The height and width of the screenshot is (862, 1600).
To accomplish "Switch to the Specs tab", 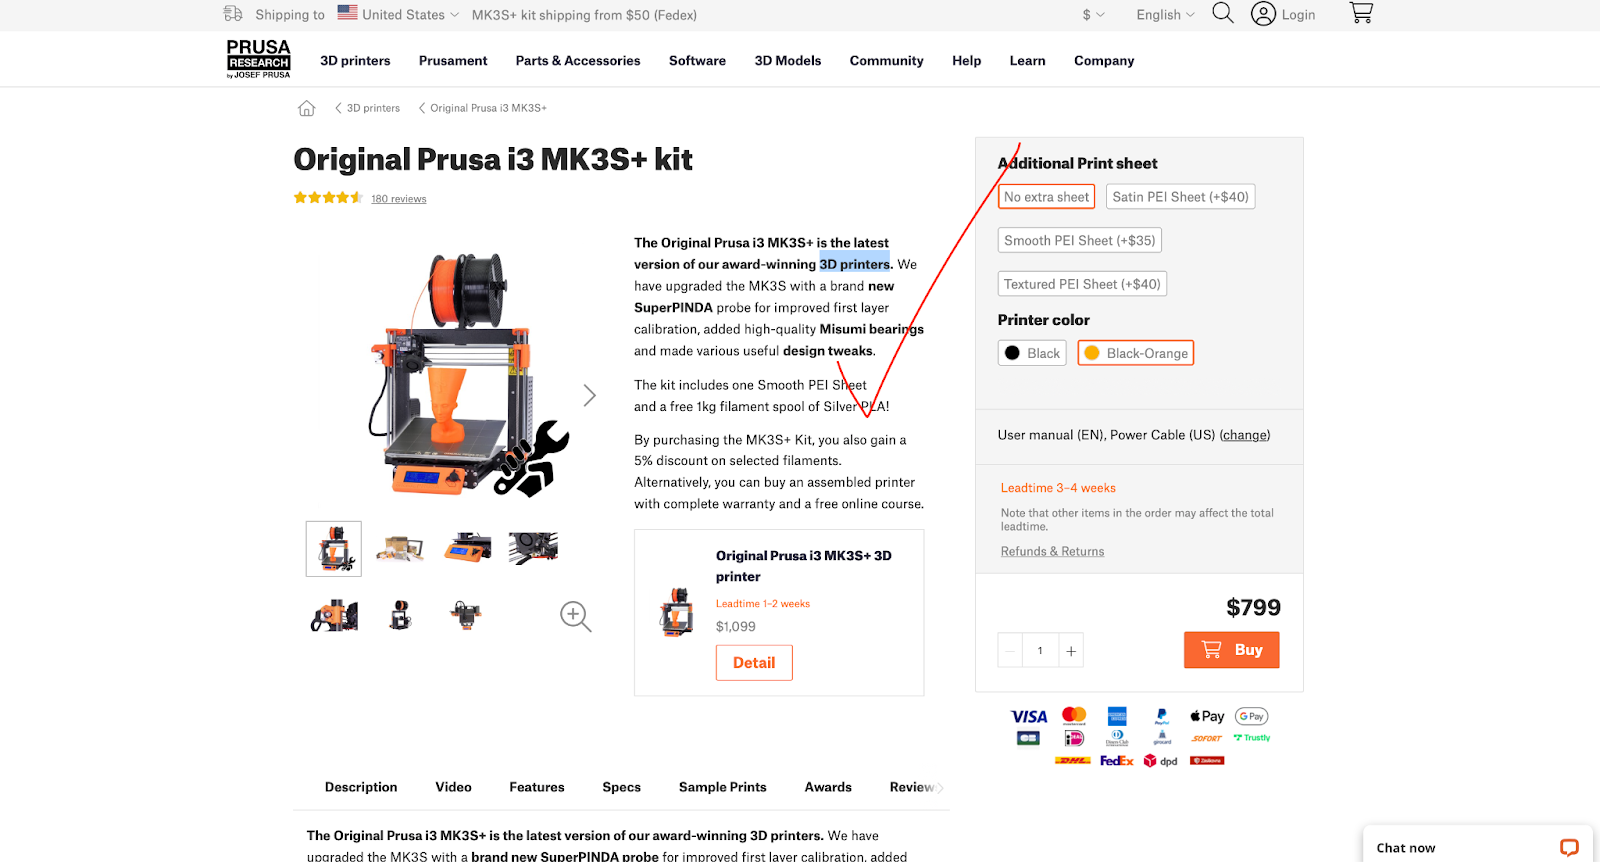I will (x=621, y=787).
